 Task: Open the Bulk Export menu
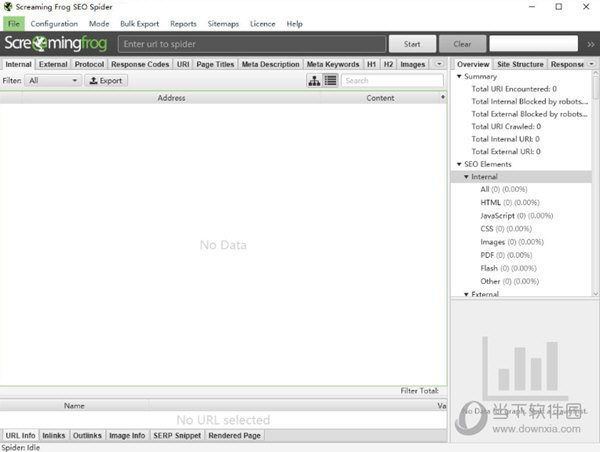pyautogui.click(x=139, y=24)
